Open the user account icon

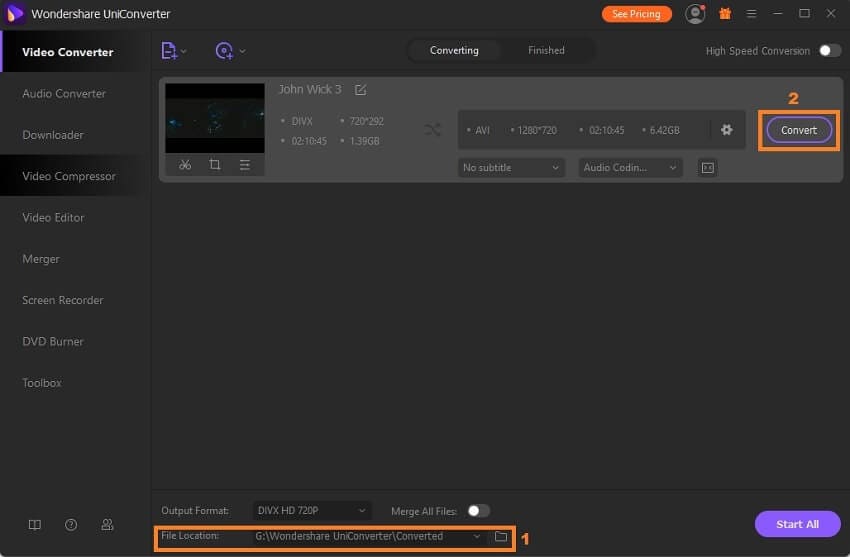click(x=695, y=14)
